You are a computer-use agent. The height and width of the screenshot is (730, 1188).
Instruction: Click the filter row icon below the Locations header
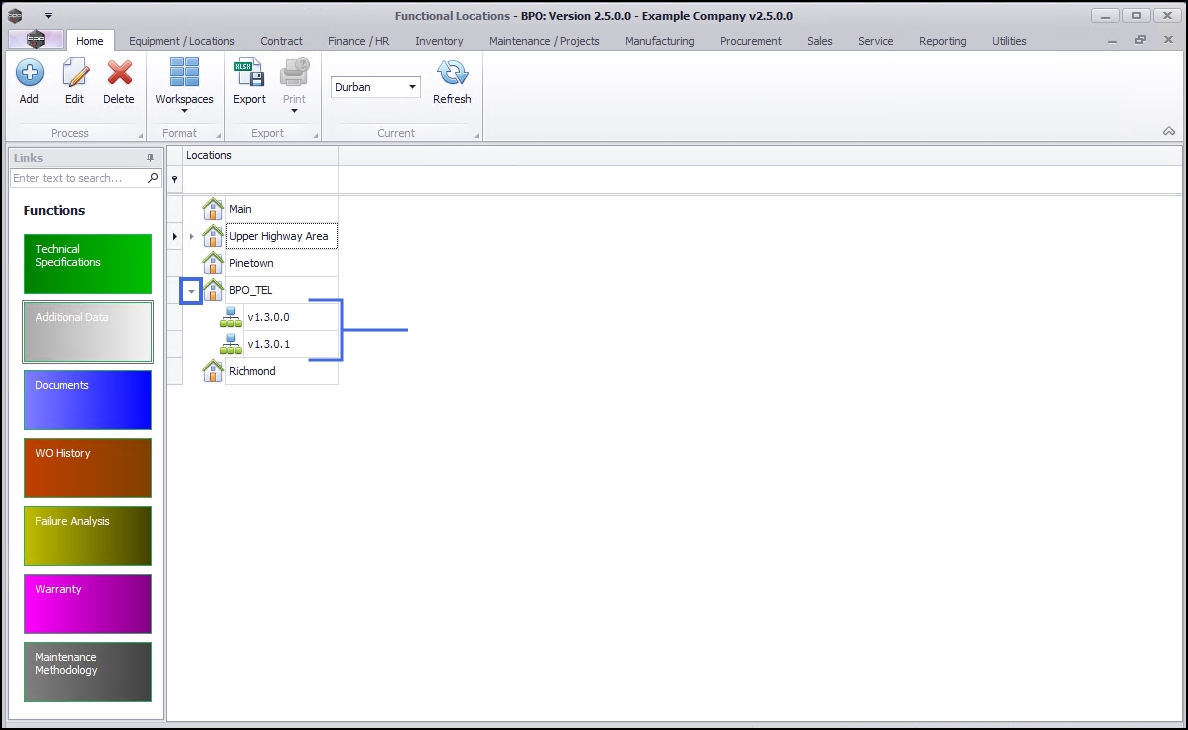[174, 179]
